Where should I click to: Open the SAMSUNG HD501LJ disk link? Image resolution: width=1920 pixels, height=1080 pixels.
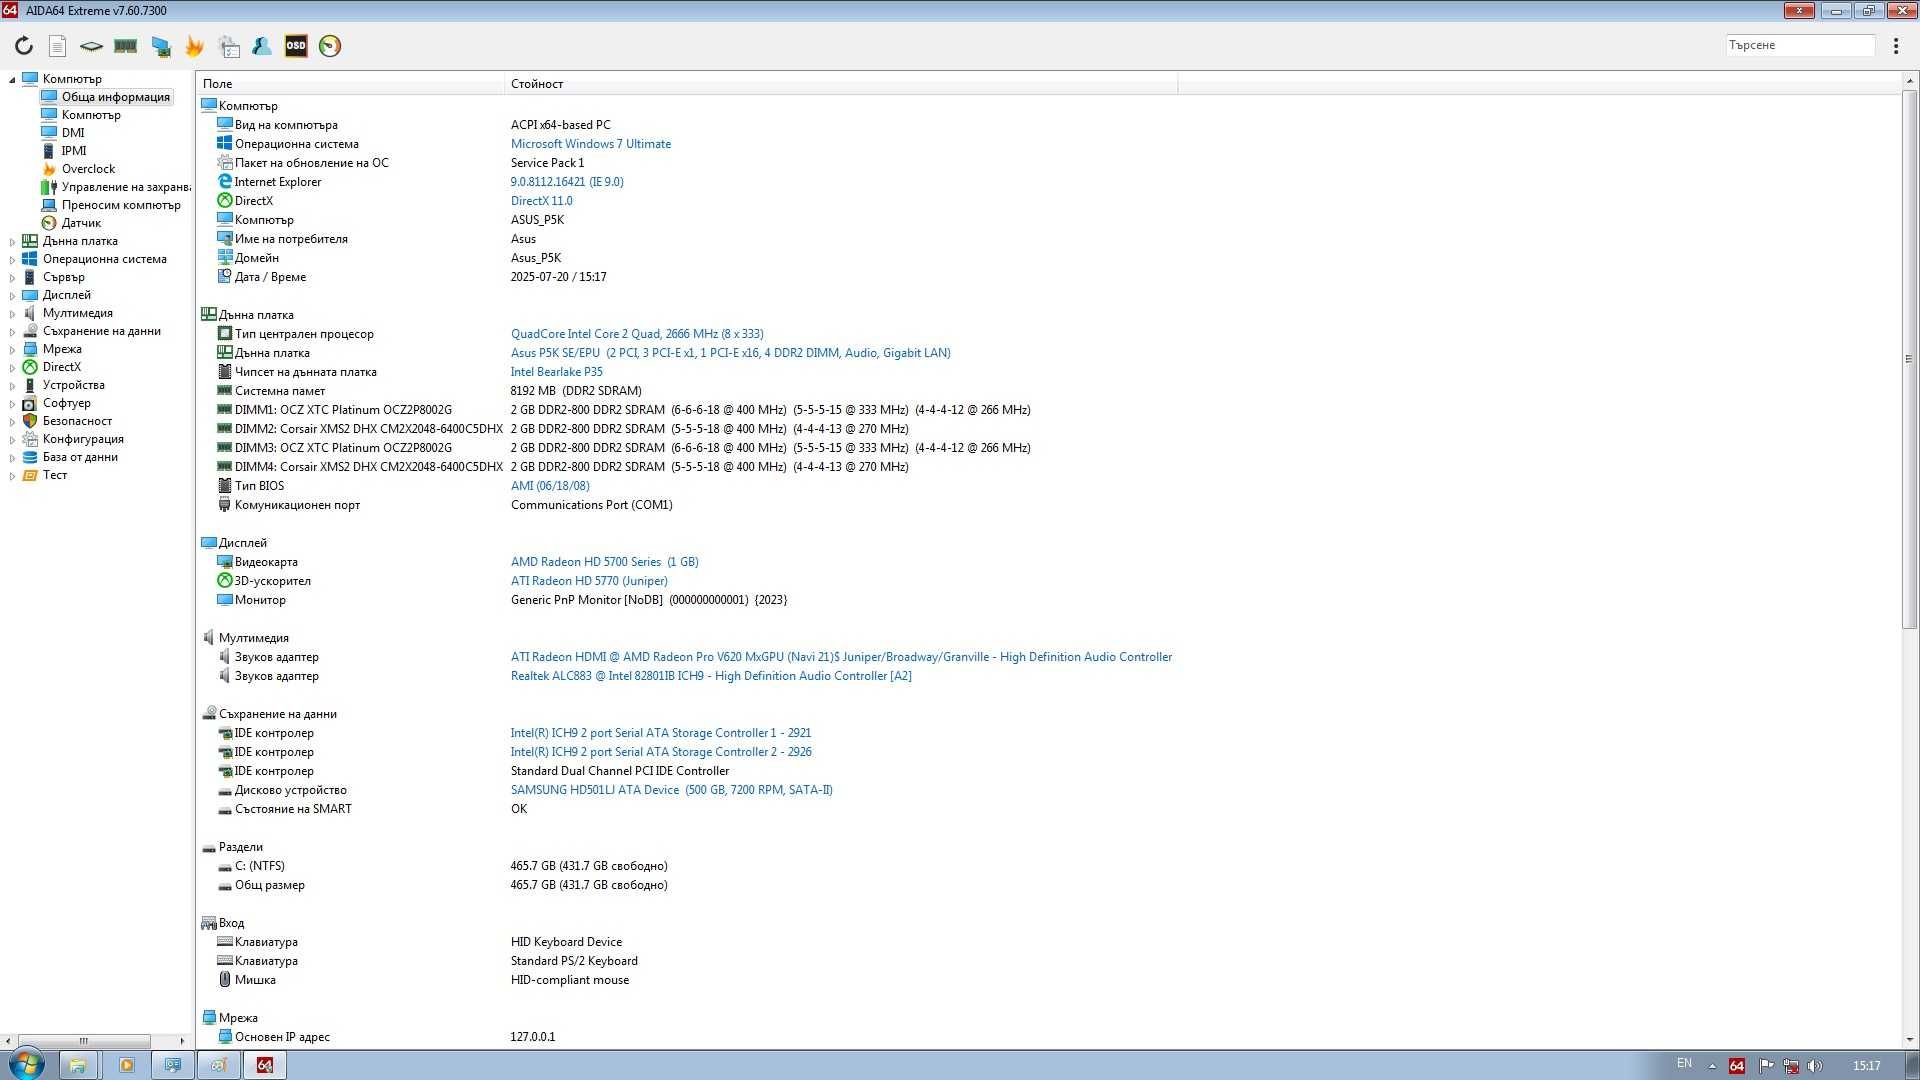pyautogui.click(x=672, y=790)
